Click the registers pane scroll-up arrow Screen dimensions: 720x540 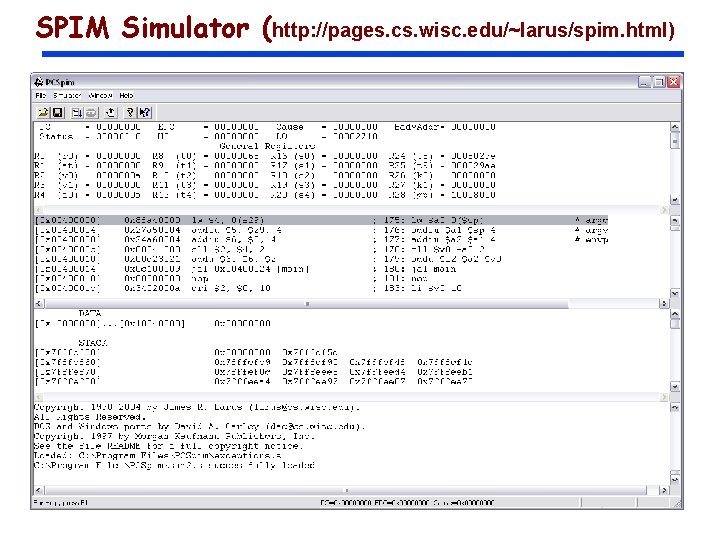(x=675, y=127)
